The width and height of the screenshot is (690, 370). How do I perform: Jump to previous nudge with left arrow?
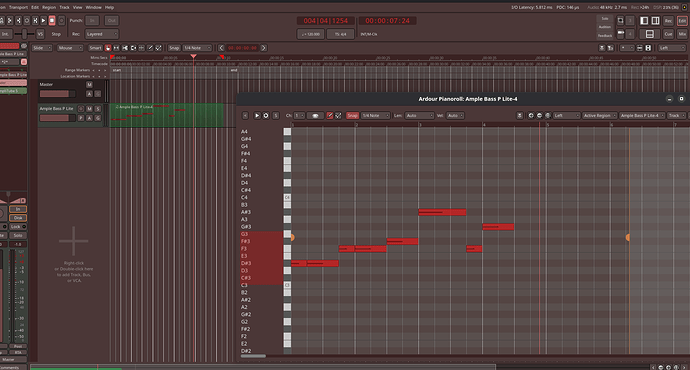click(221, 48)
